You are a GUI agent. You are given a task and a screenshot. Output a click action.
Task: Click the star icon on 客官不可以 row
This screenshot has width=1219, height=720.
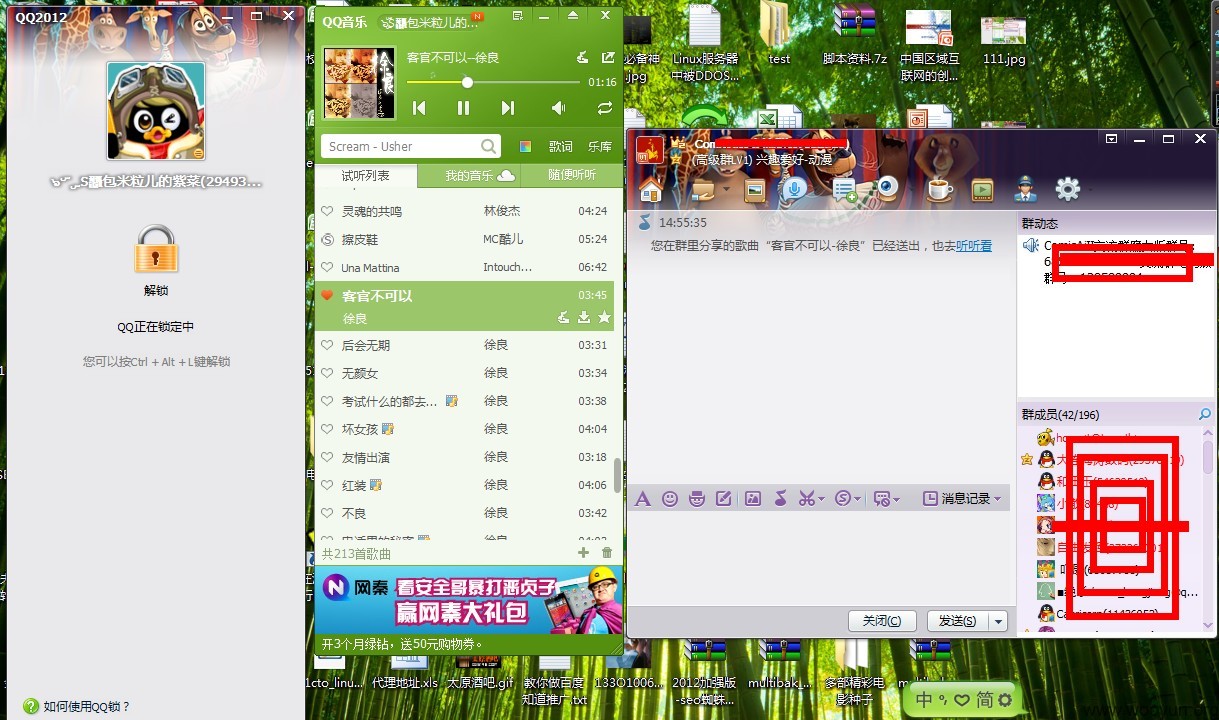click(x=604, y=318)
